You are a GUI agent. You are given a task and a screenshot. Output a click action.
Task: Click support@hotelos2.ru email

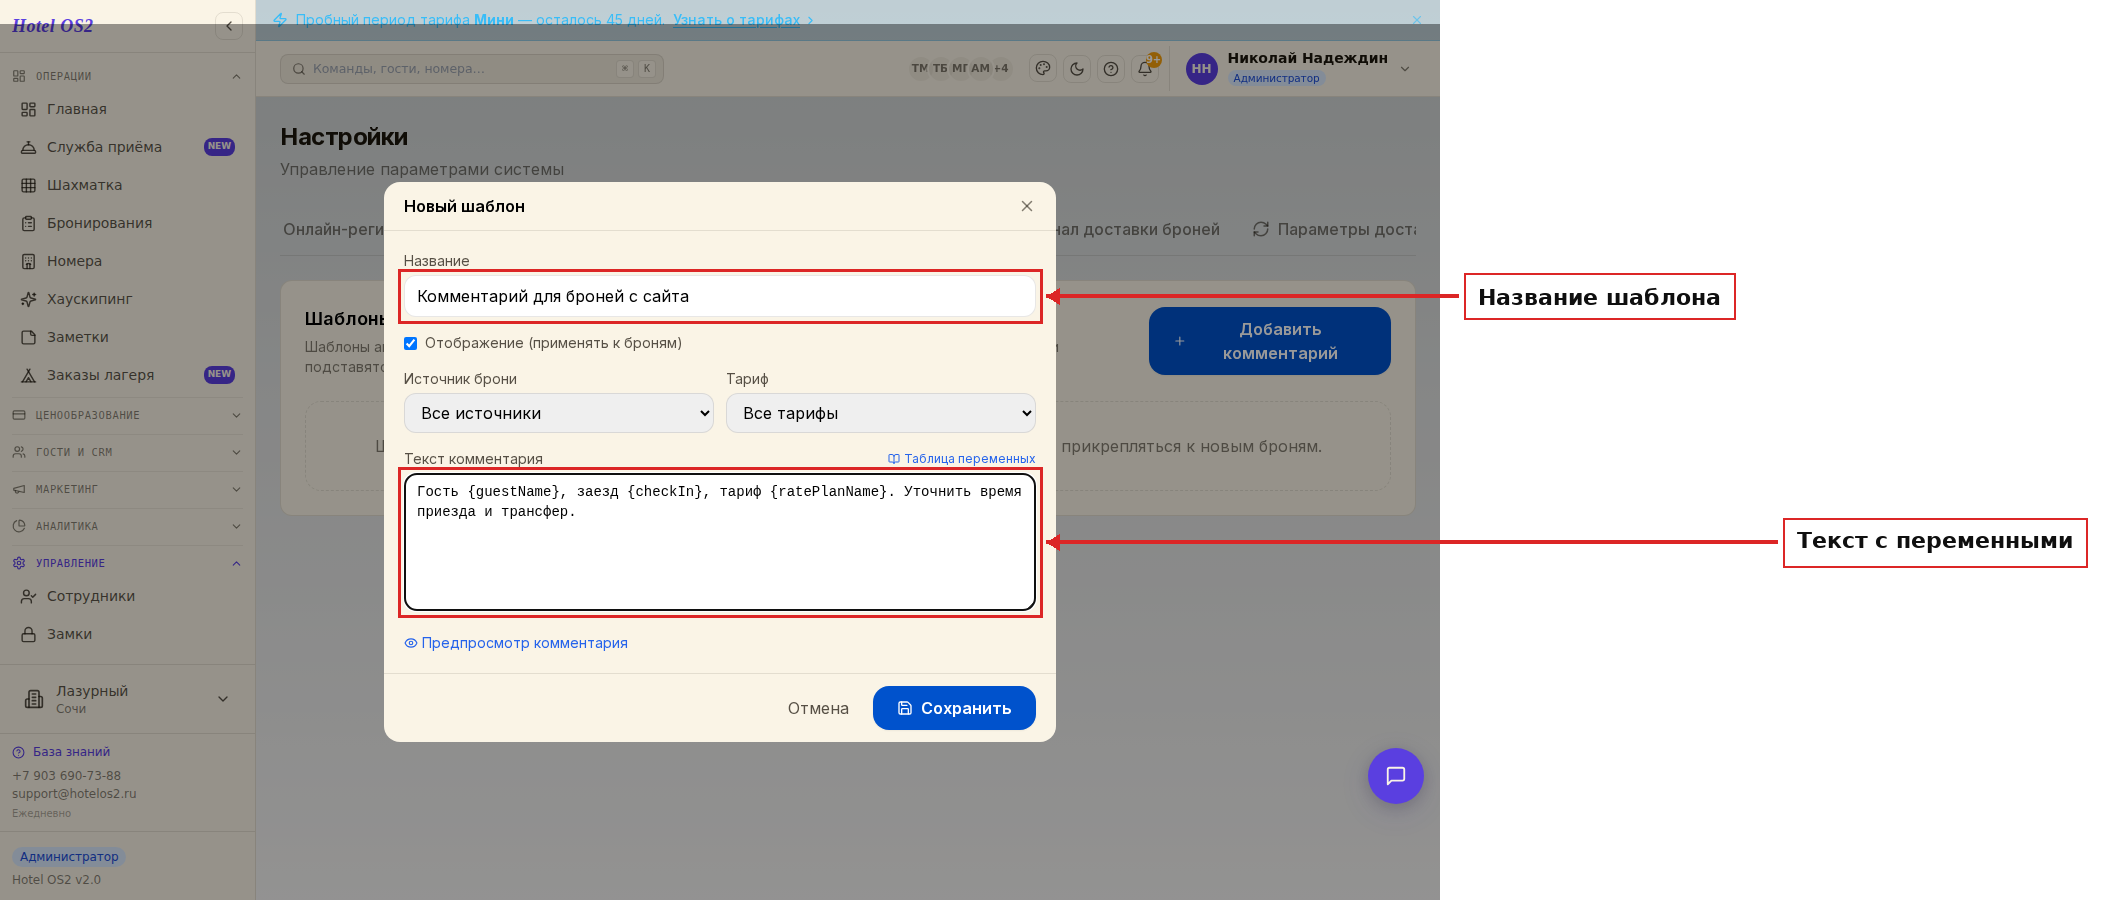pos(74,794)
